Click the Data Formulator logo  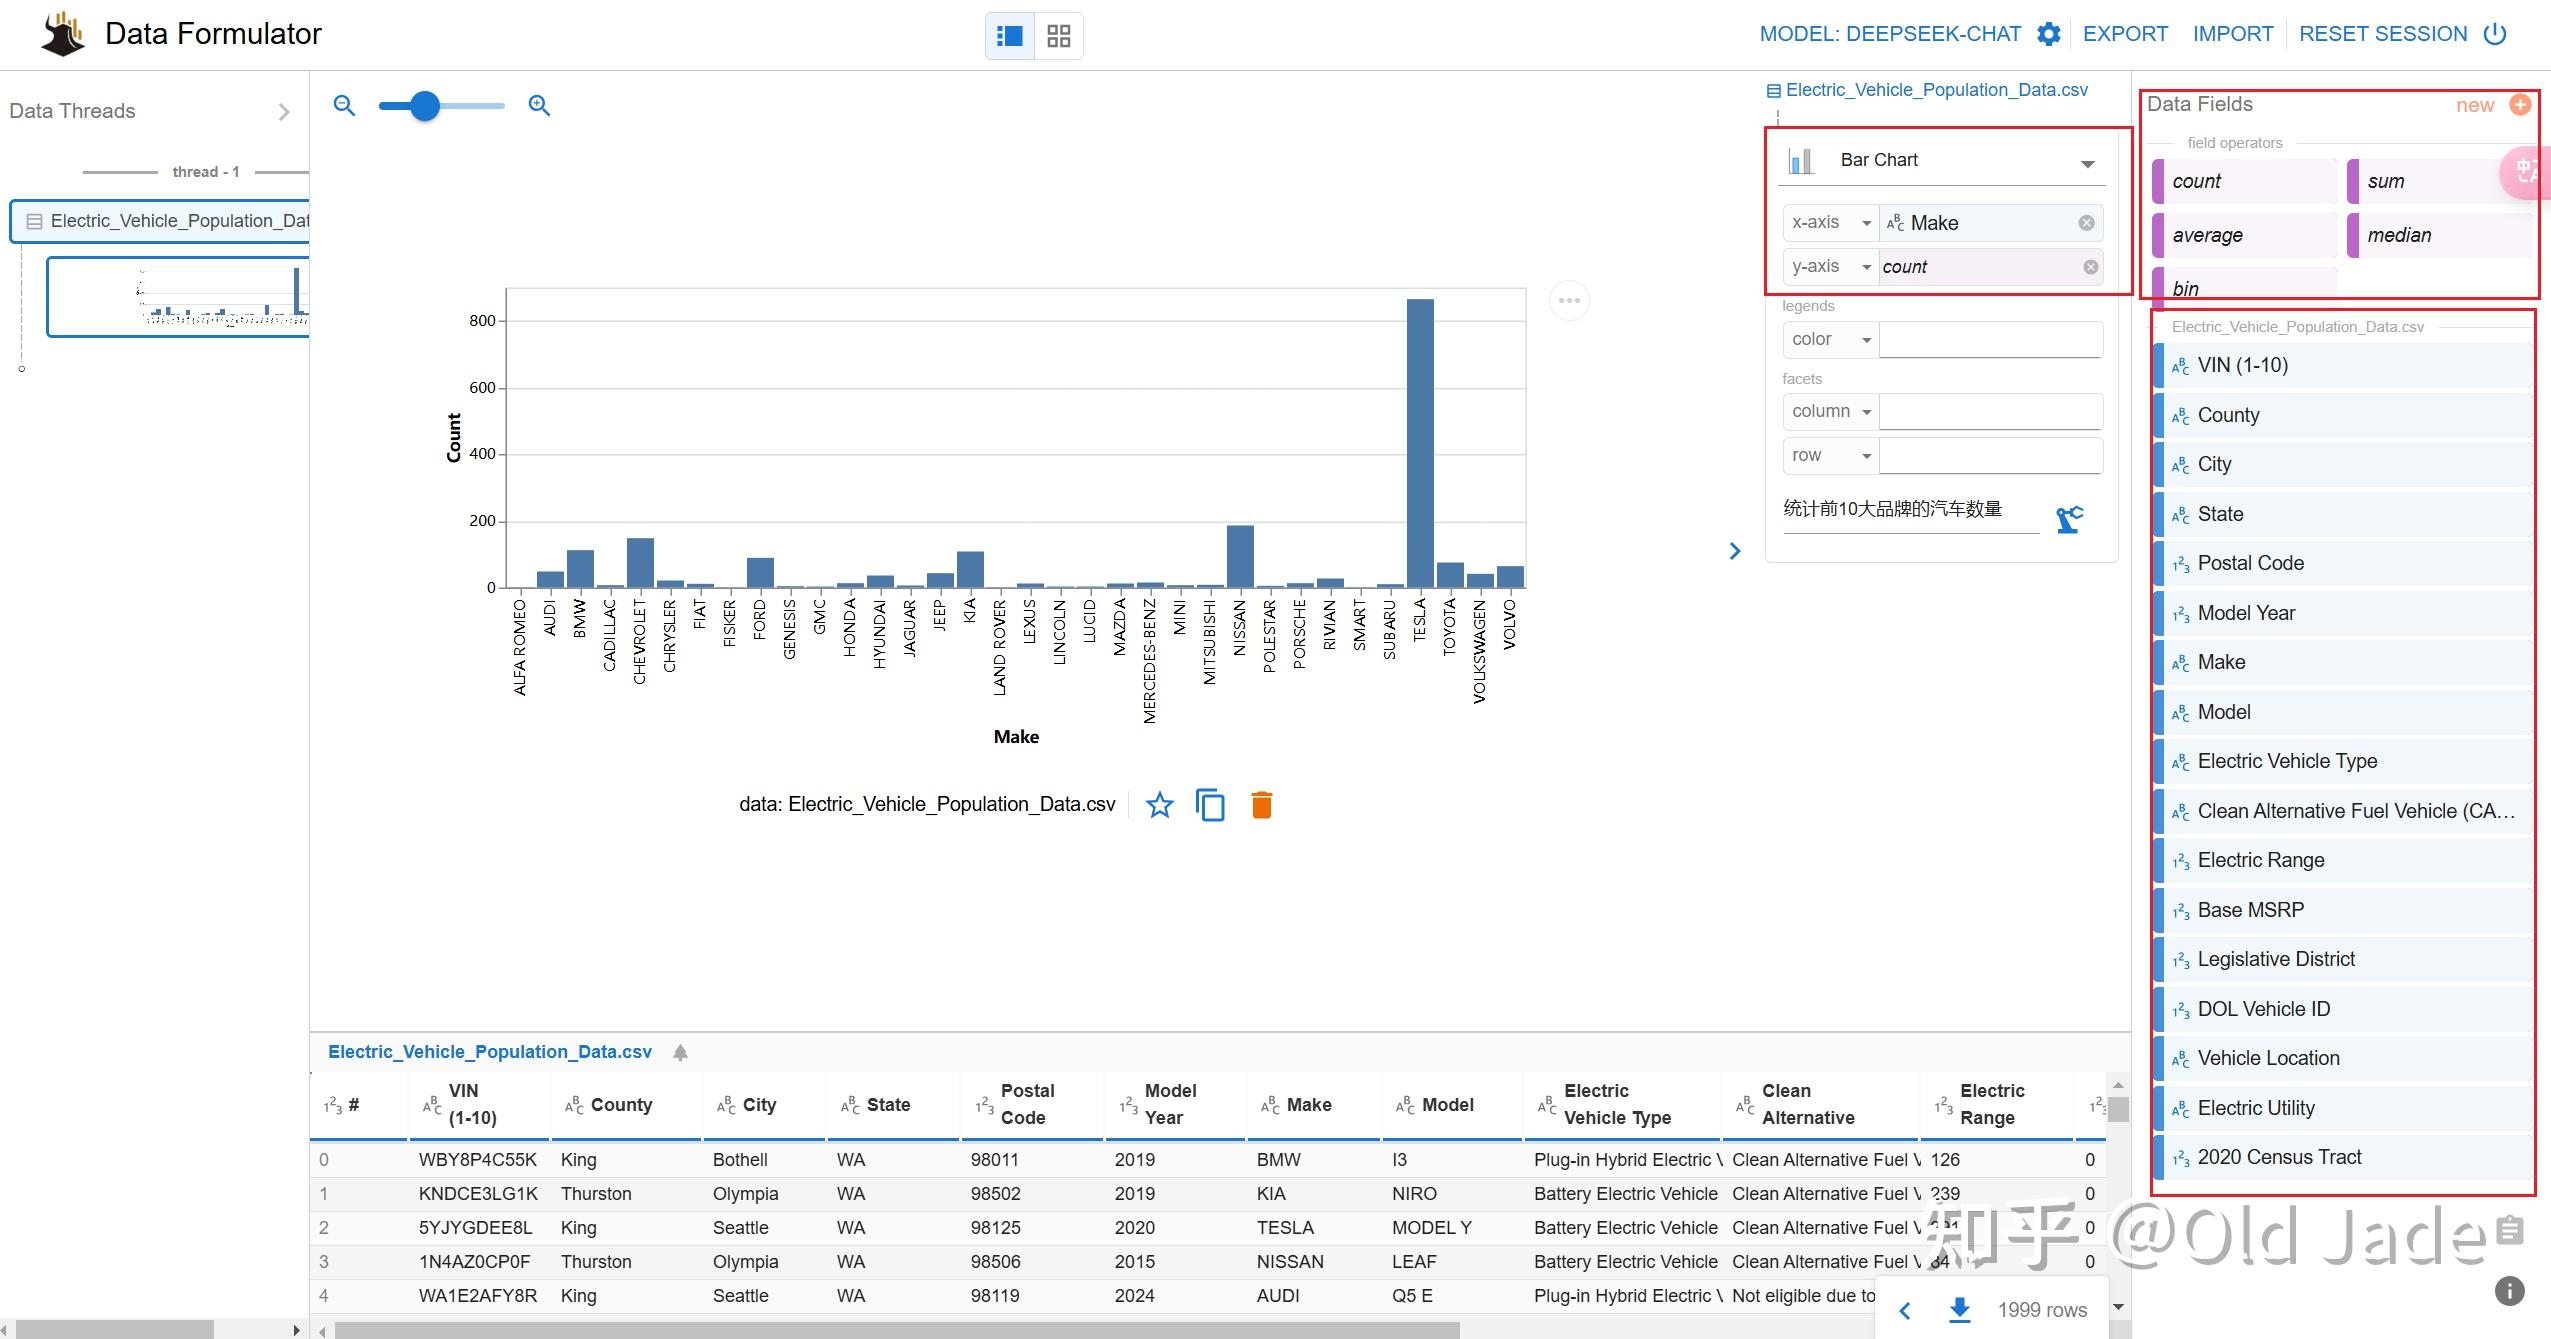62,33
